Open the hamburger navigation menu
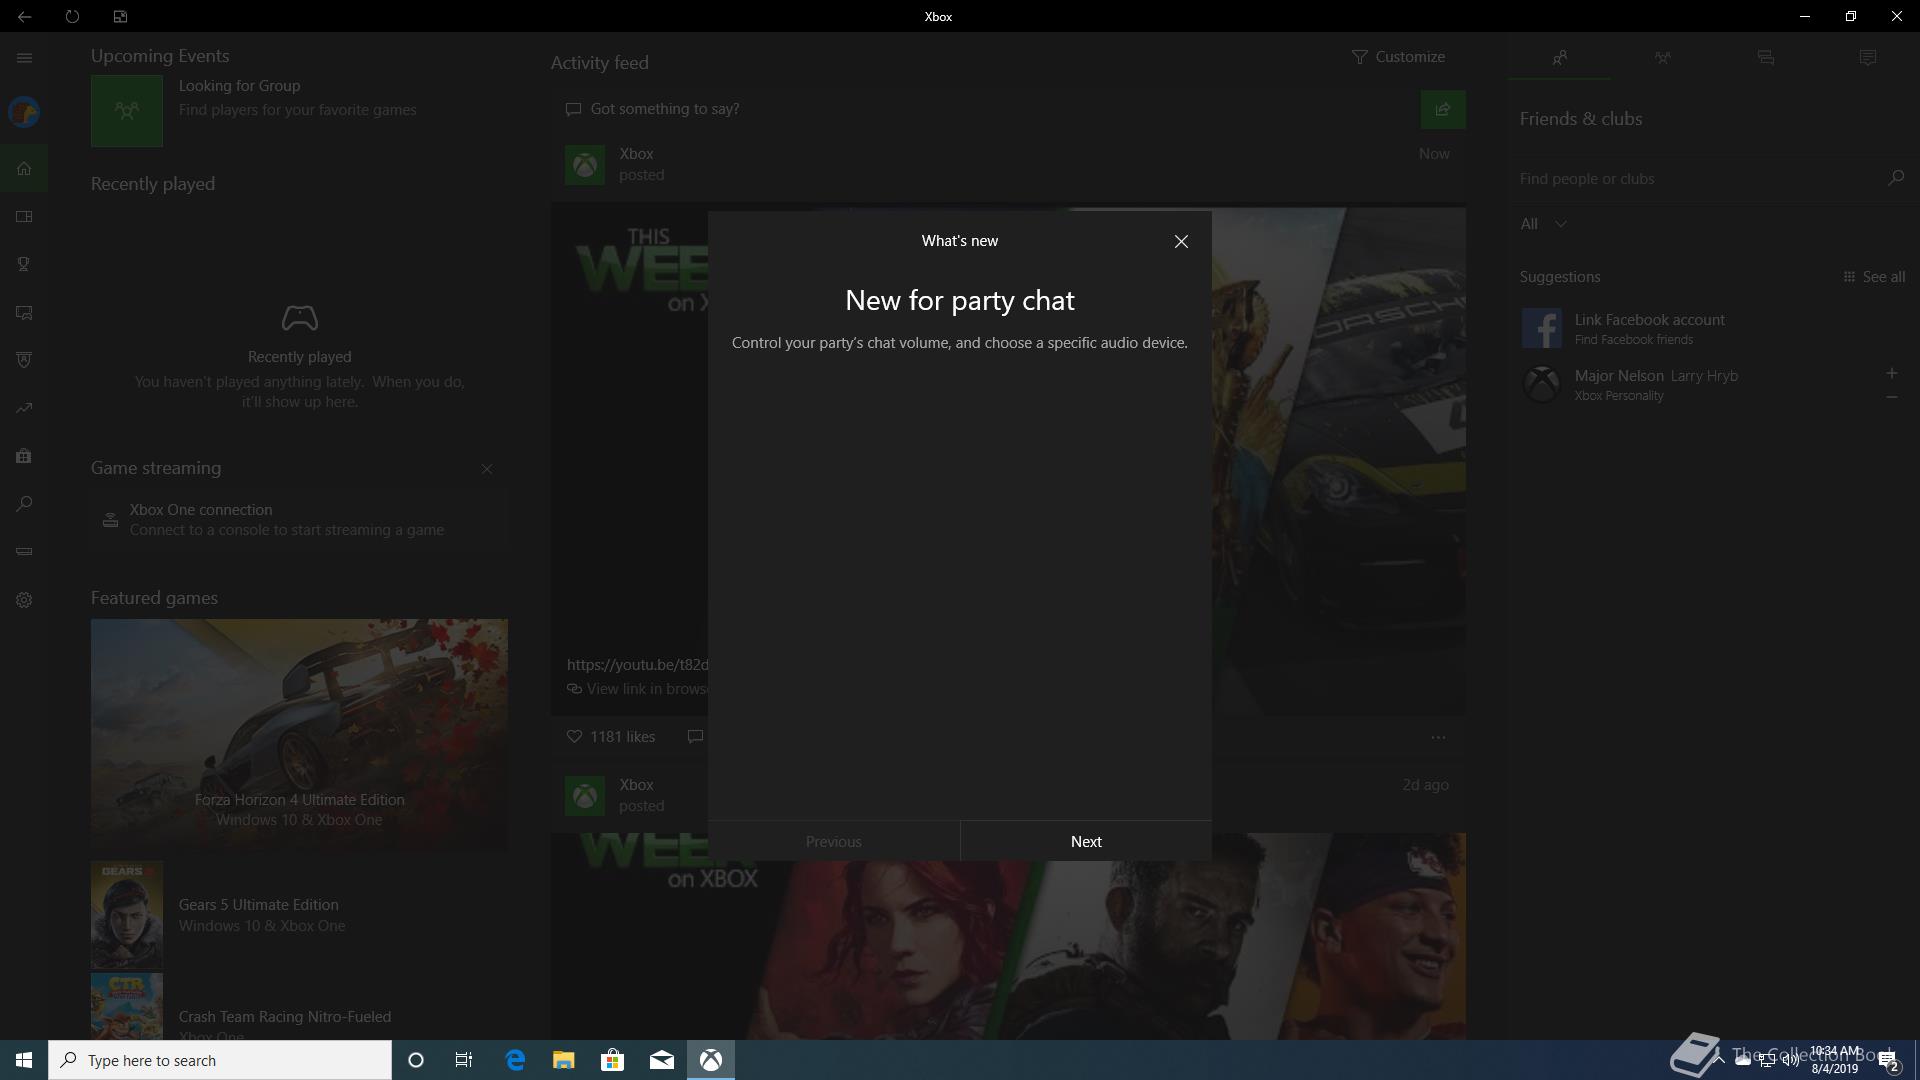The image size is (1920, 1080). point(24,58)
